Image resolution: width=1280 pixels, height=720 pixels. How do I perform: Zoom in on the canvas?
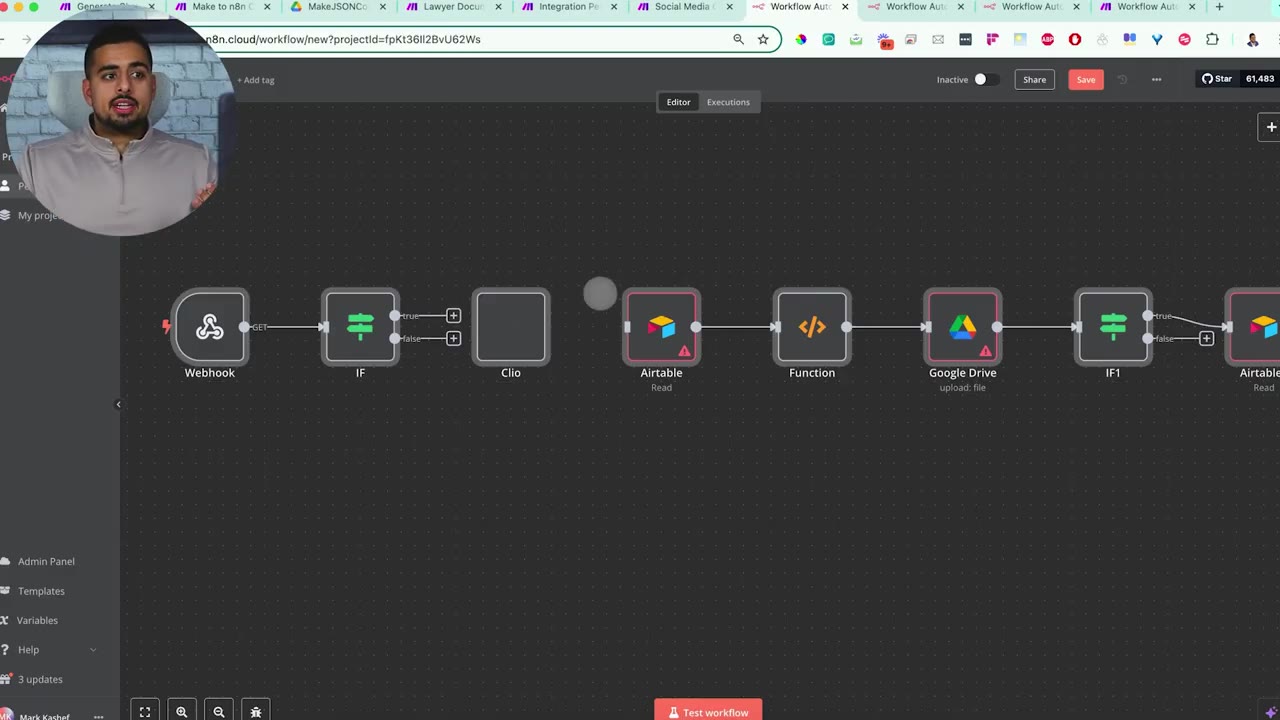pyautogui.click(x=182, y=712)
